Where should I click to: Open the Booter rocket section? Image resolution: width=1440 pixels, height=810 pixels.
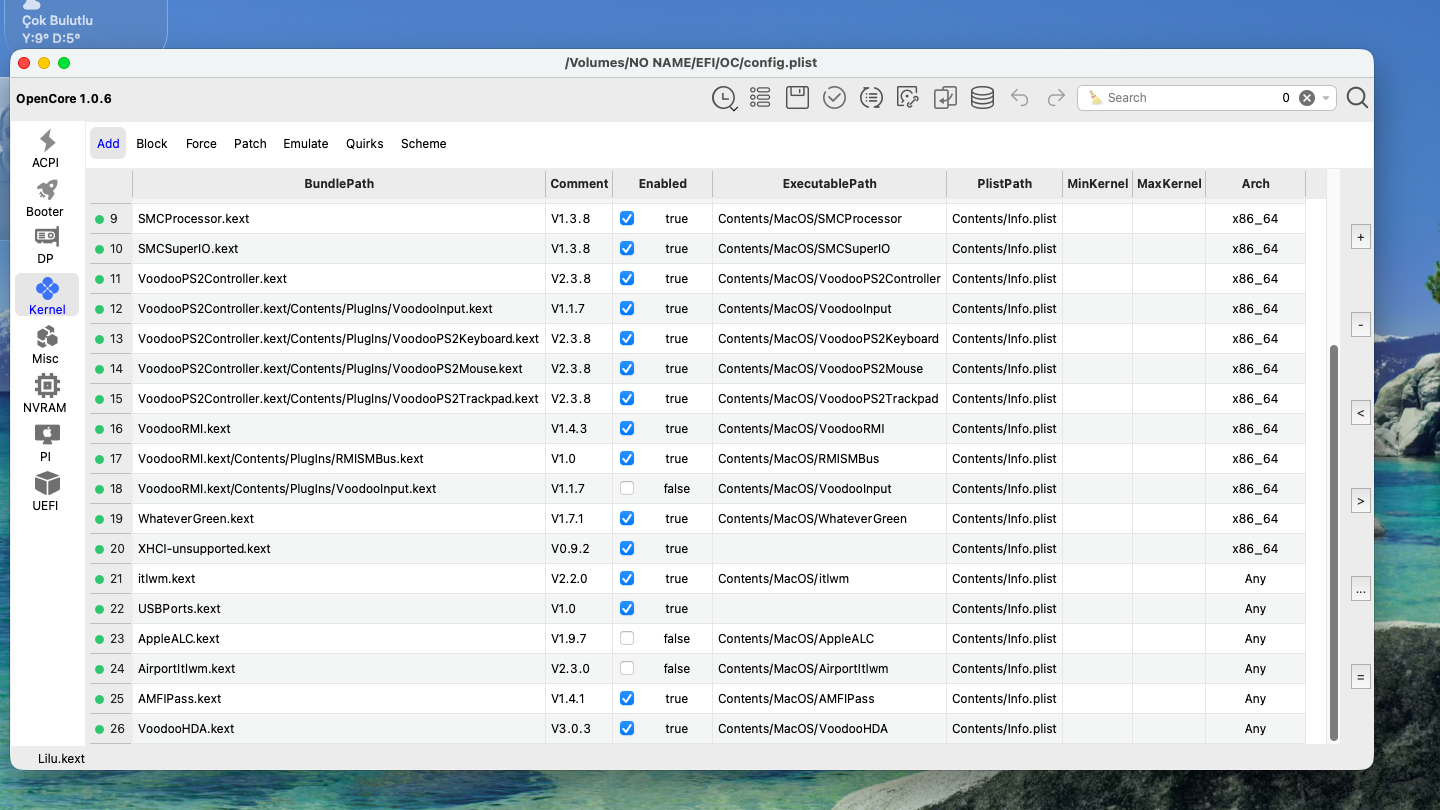coord(45,198)
